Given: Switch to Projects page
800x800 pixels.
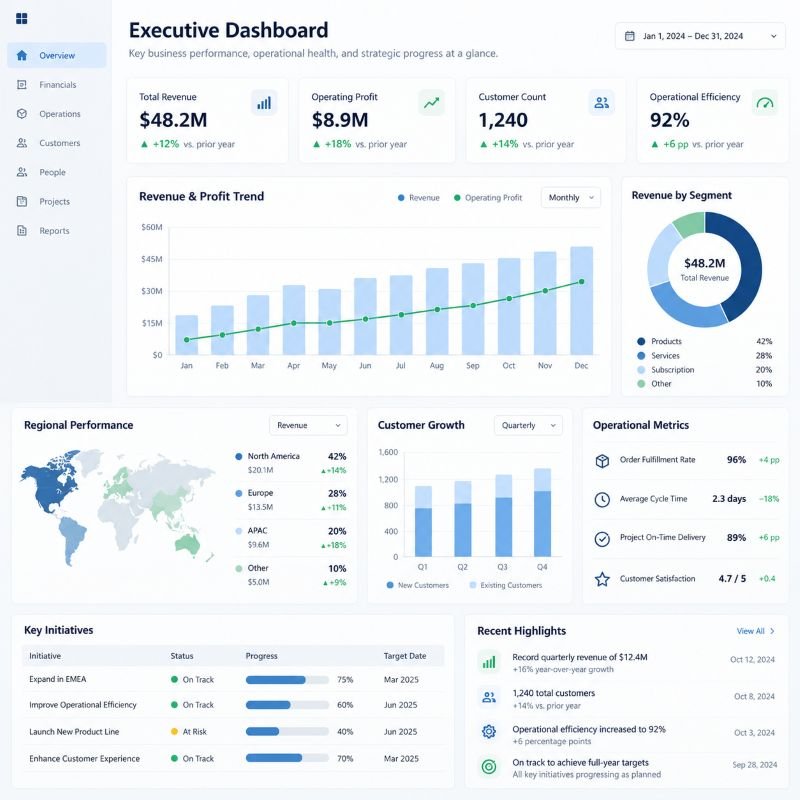Looking at the screenshot, I should tap(57, 201).
